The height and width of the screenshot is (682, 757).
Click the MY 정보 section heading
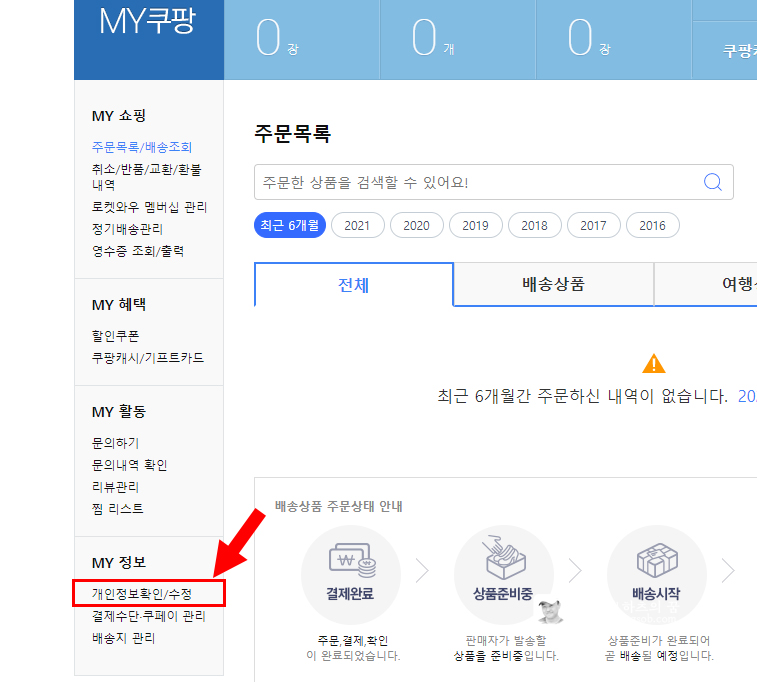pos(119,562)
